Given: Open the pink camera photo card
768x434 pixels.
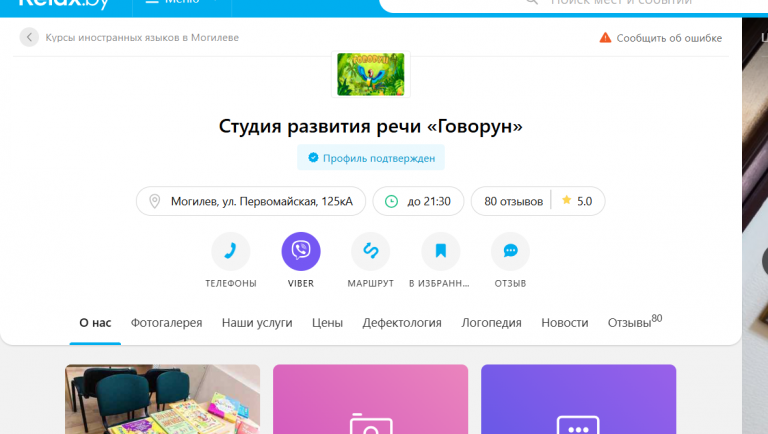Looking at the screenshot, I should 371,399.
